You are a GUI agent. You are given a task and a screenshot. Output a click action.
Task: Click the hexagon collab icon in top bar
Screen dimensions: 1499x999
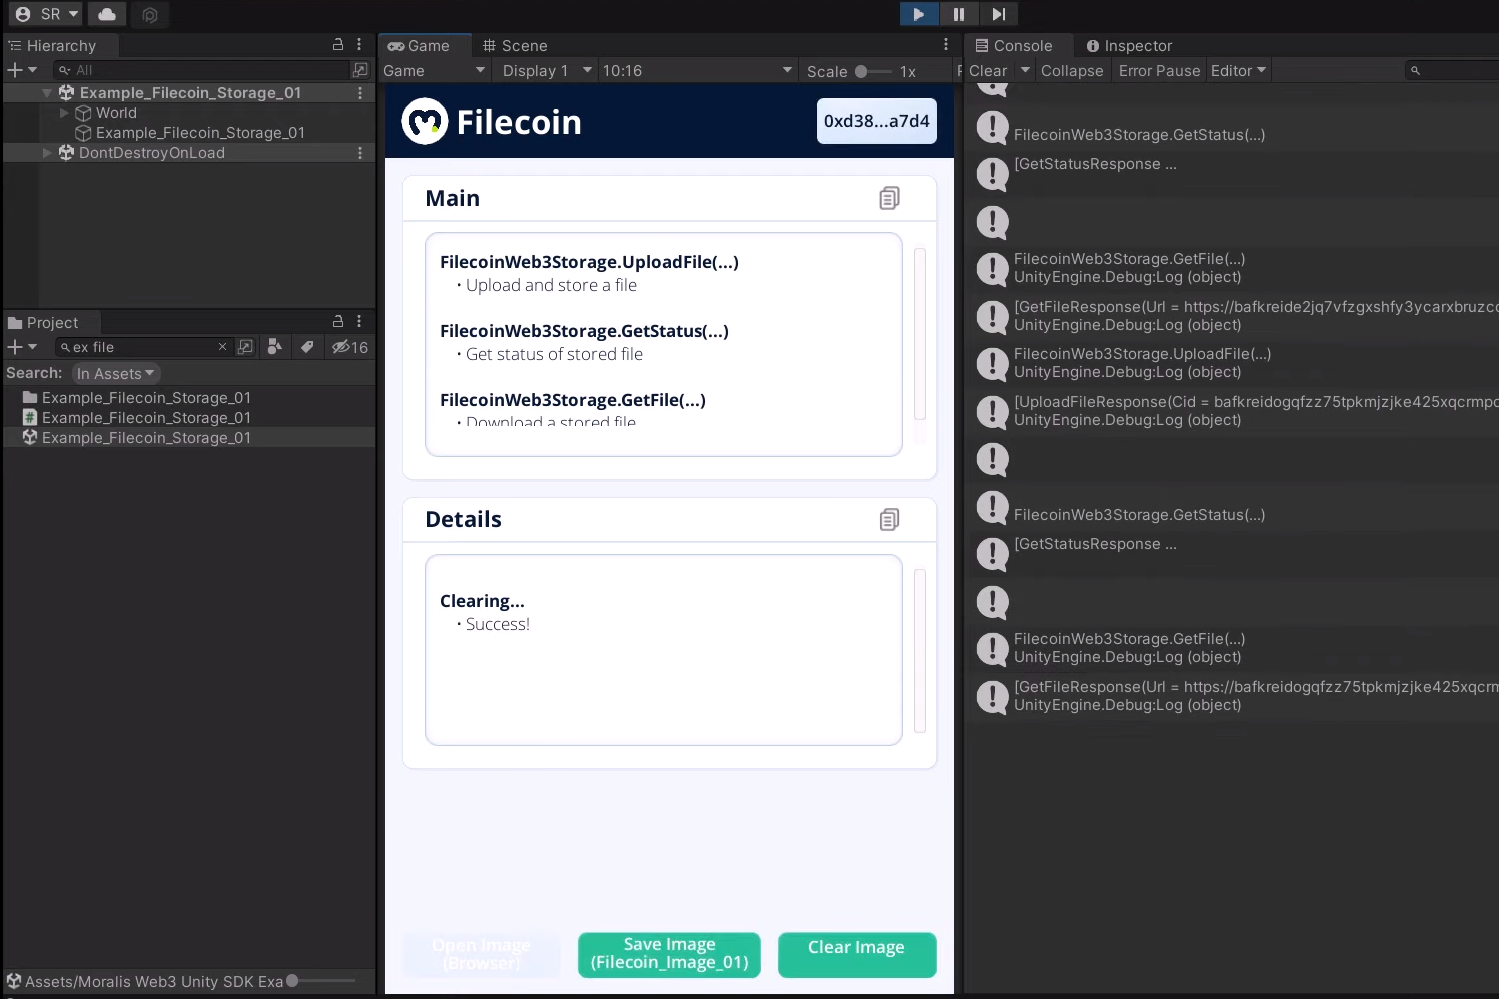150,15
